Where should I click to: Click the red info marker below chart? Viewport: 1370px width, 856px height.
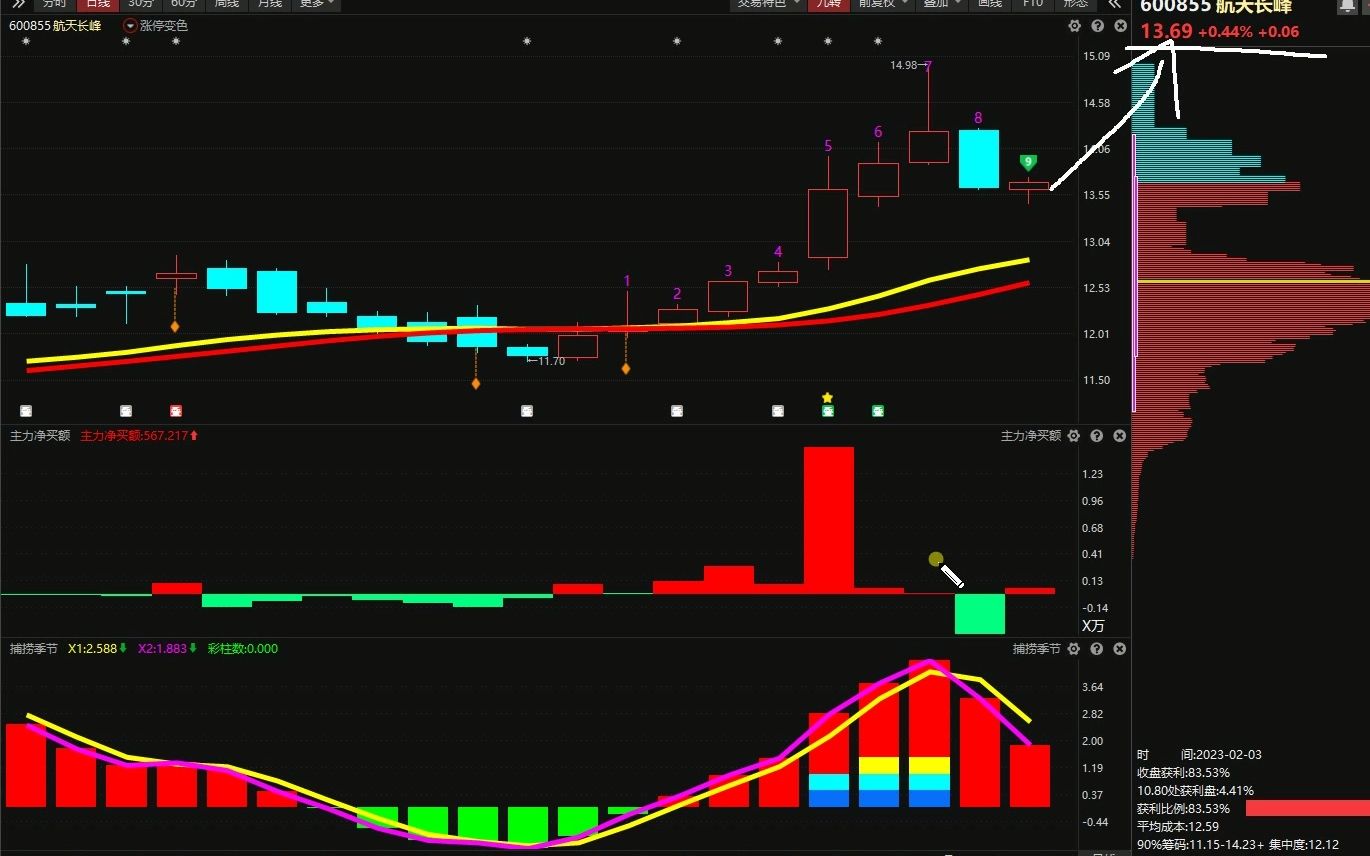[x=176, y=411]
